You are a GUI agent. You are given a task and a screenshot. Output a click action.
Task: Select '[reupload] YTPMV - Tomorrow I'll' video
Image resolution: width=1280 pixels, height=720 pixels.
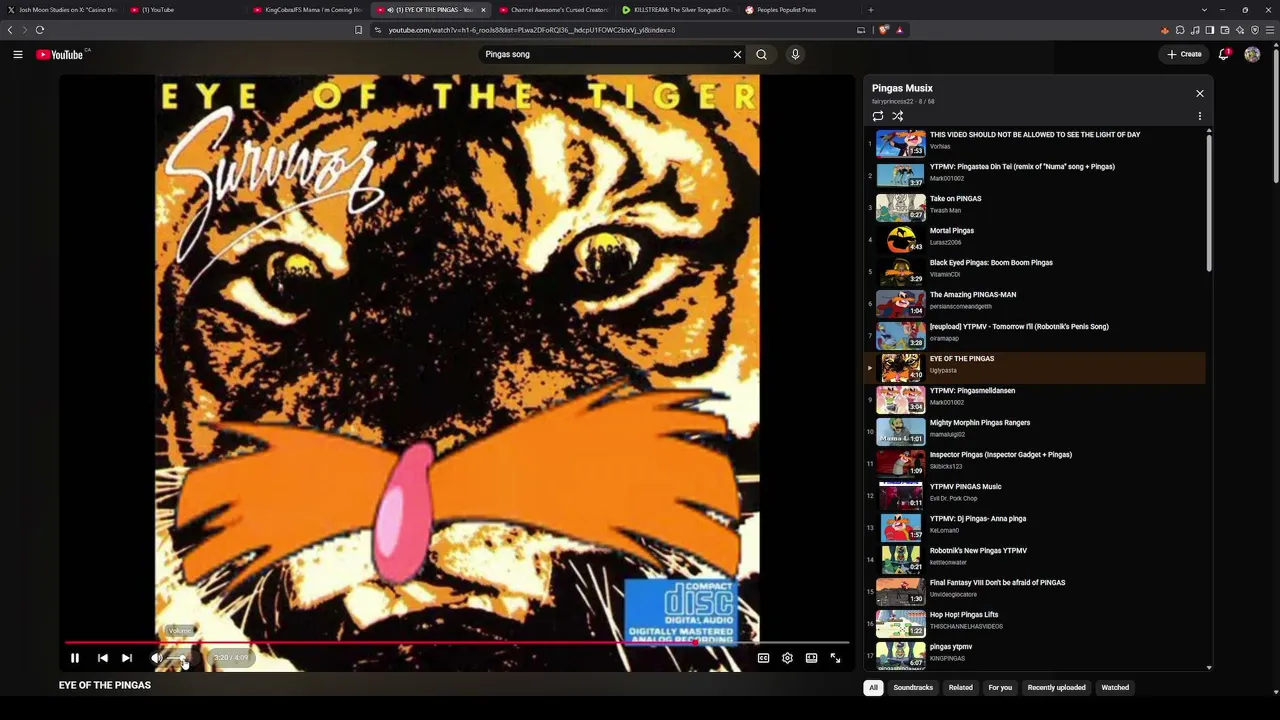[x=1035, y=334]
